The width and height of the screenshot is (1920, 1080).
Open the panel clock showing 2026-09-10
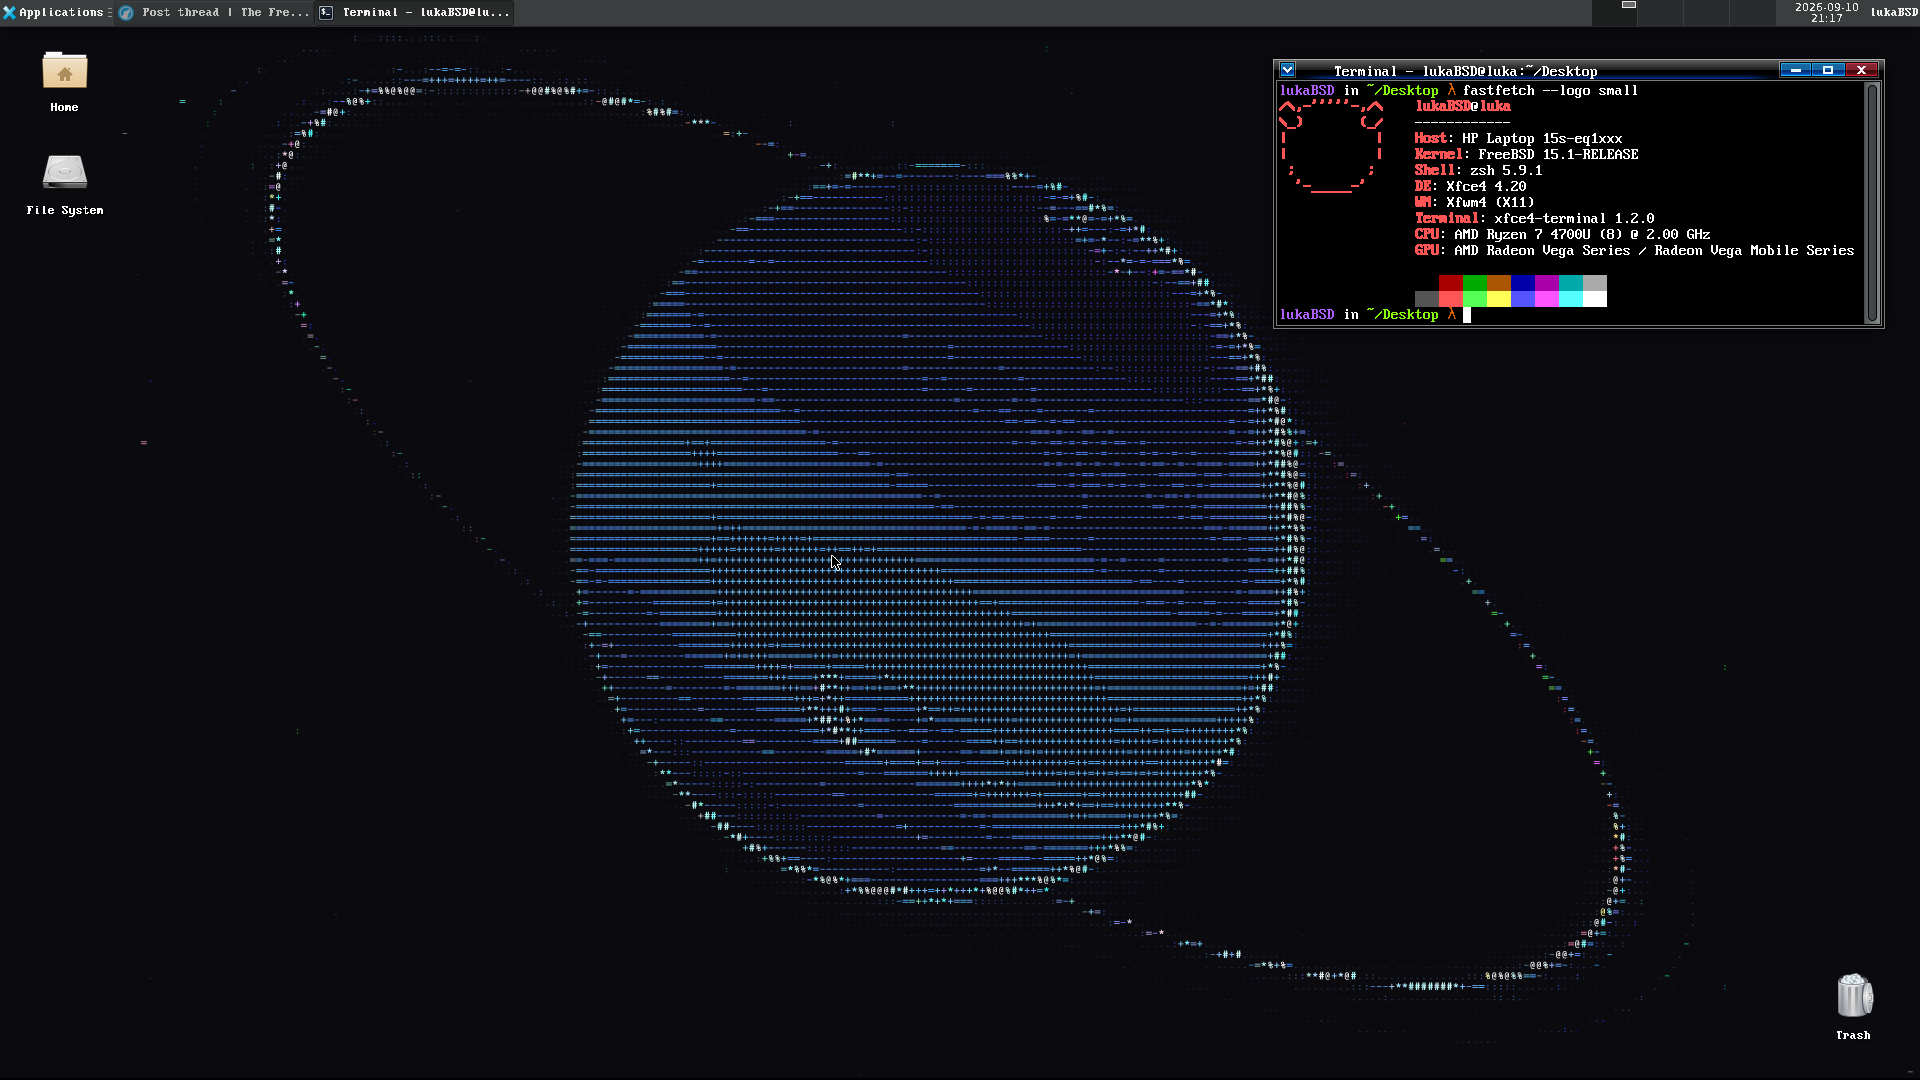pos(1826,12)
